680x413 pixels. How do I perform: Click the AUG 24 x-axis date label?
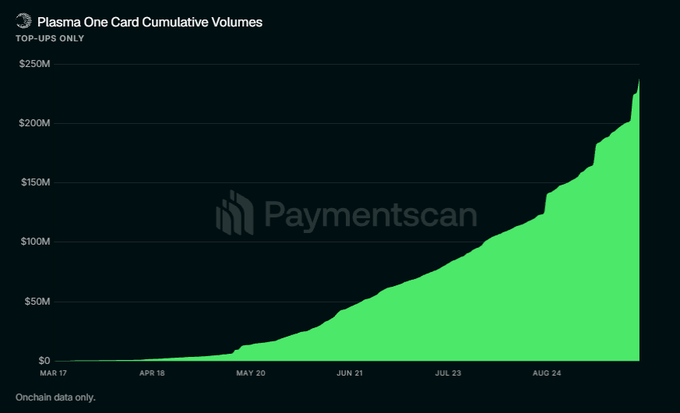[x=547, y=373]
